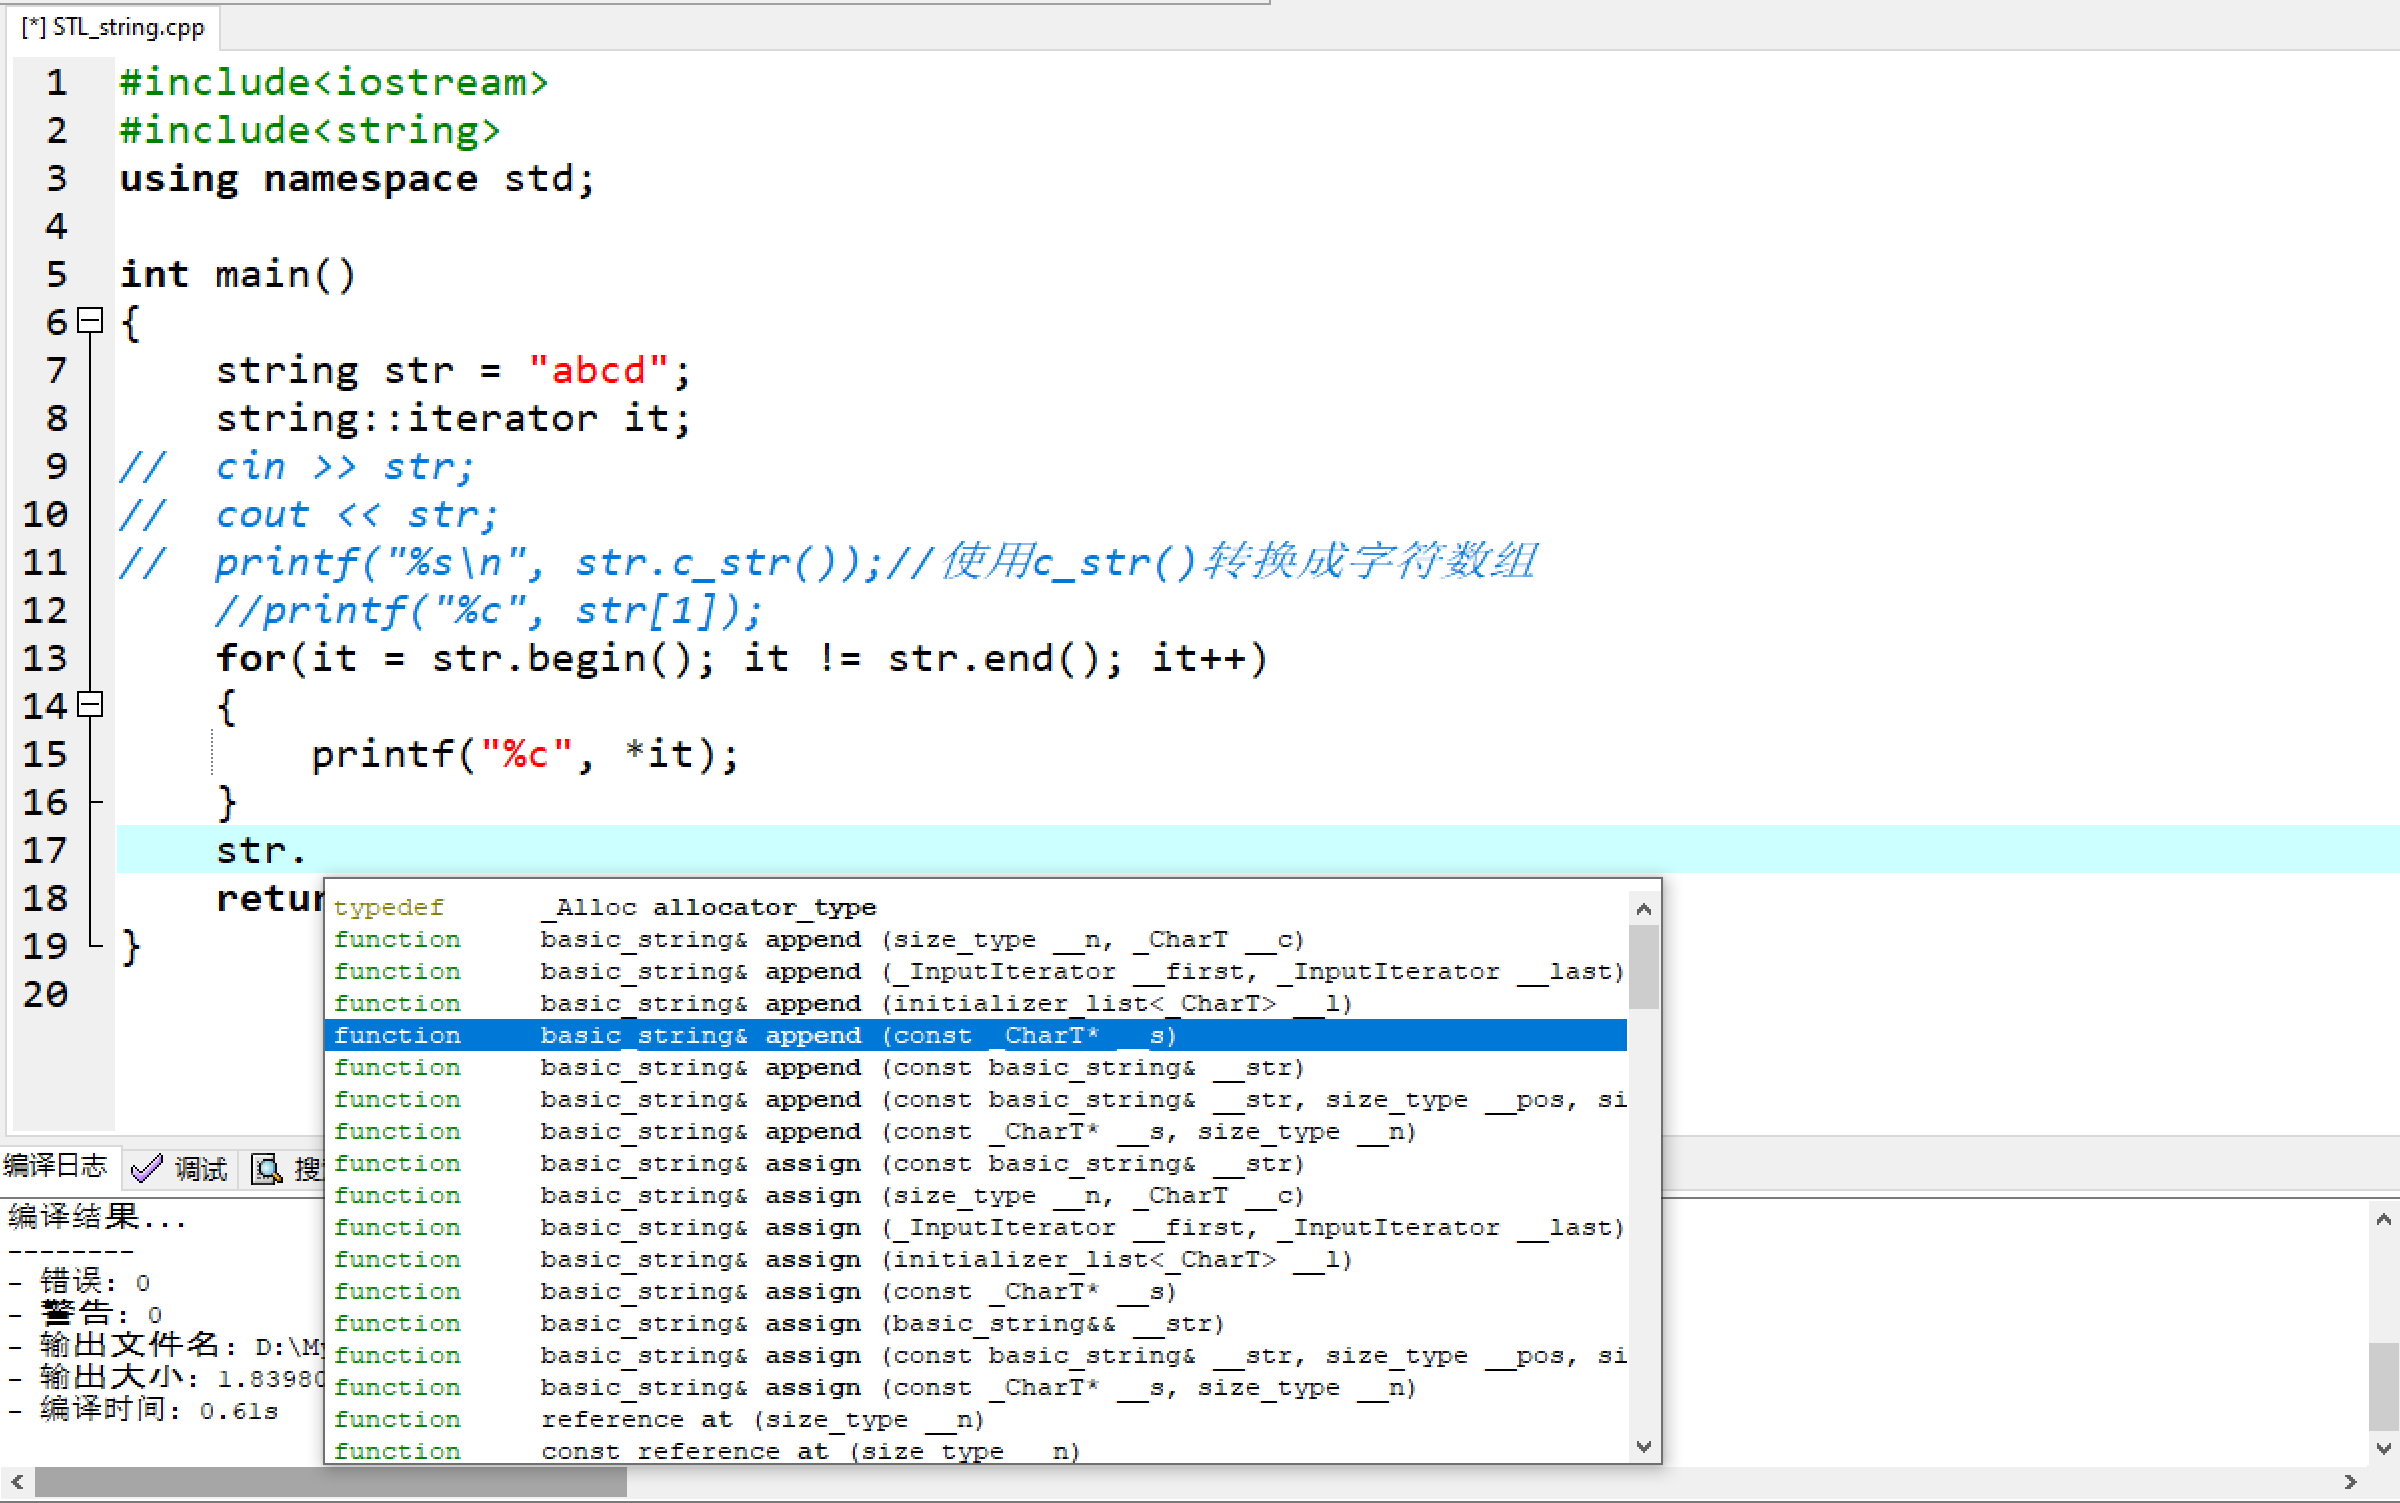Select assign (const _CharT* __s, size_type __n)
This screenshot has width=2400, height=1503.
[976, 1387]
